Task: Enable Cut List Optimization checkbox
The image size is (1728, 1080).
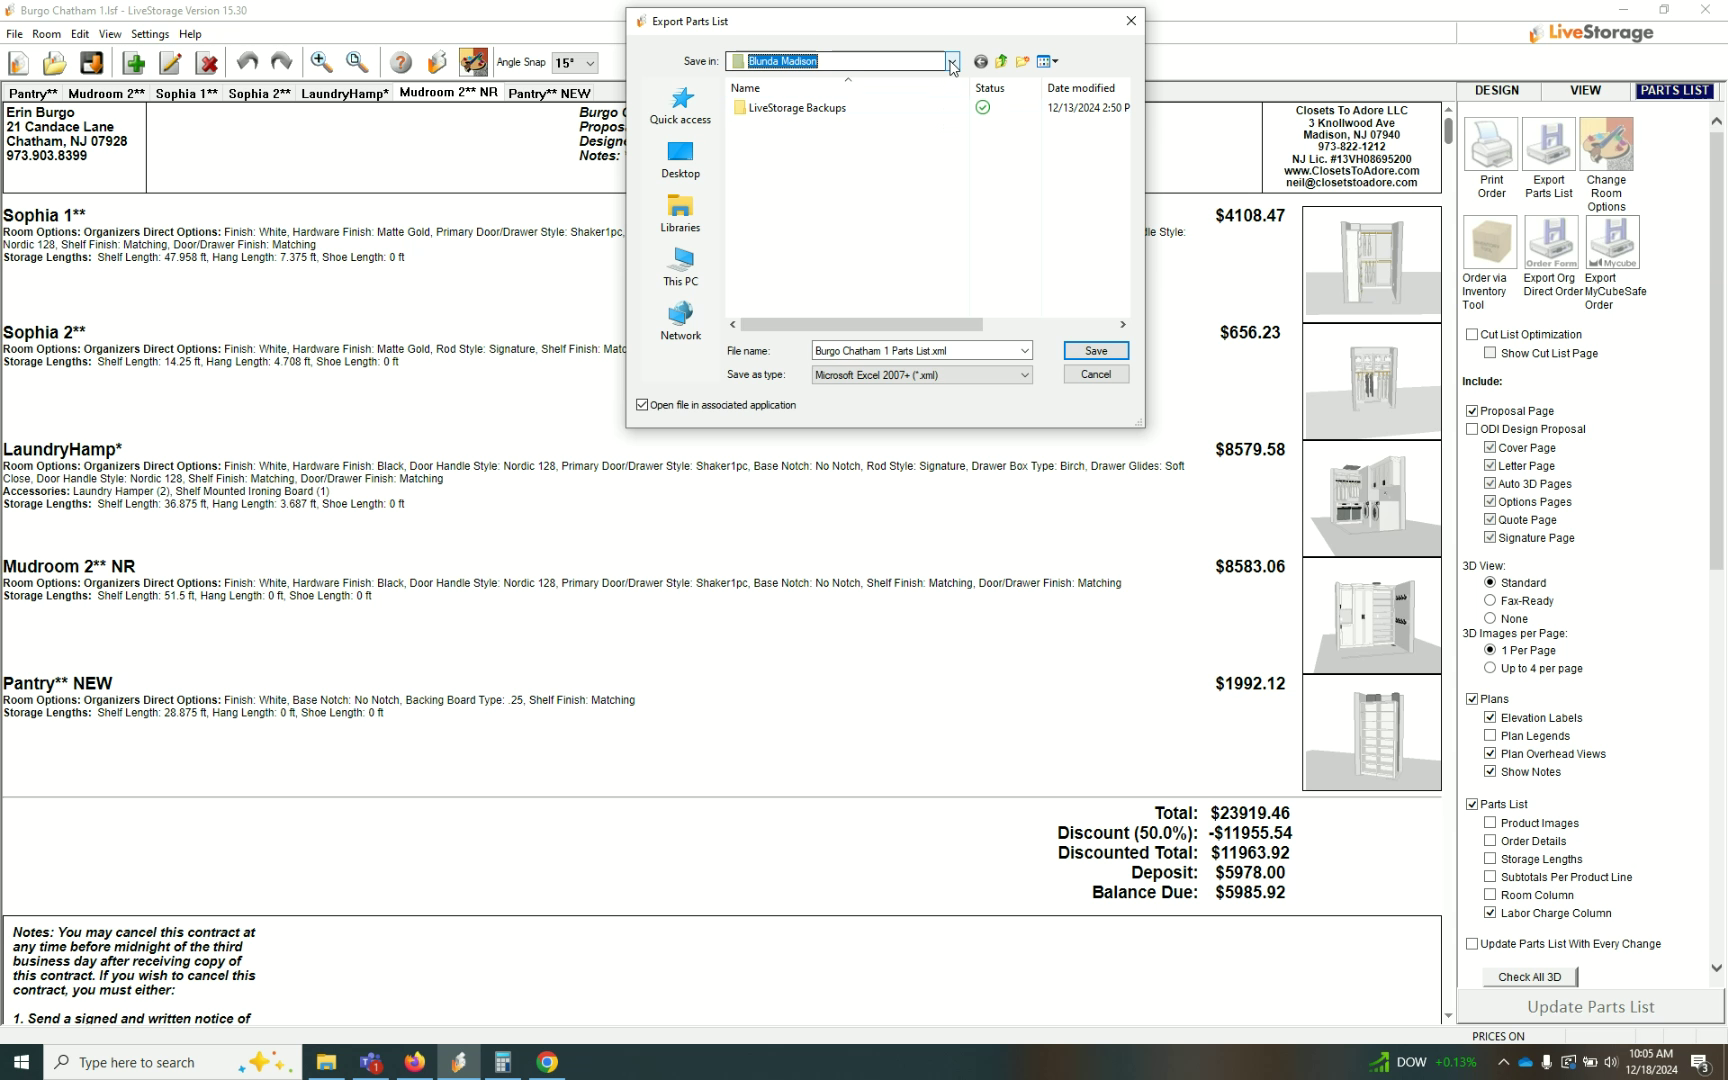Action: (1472, 335)
